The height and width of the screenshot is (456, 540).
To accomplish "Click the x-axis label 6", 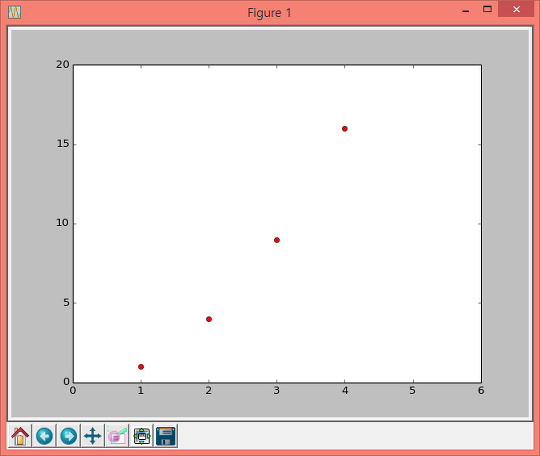I will click(x=481, y=391).
